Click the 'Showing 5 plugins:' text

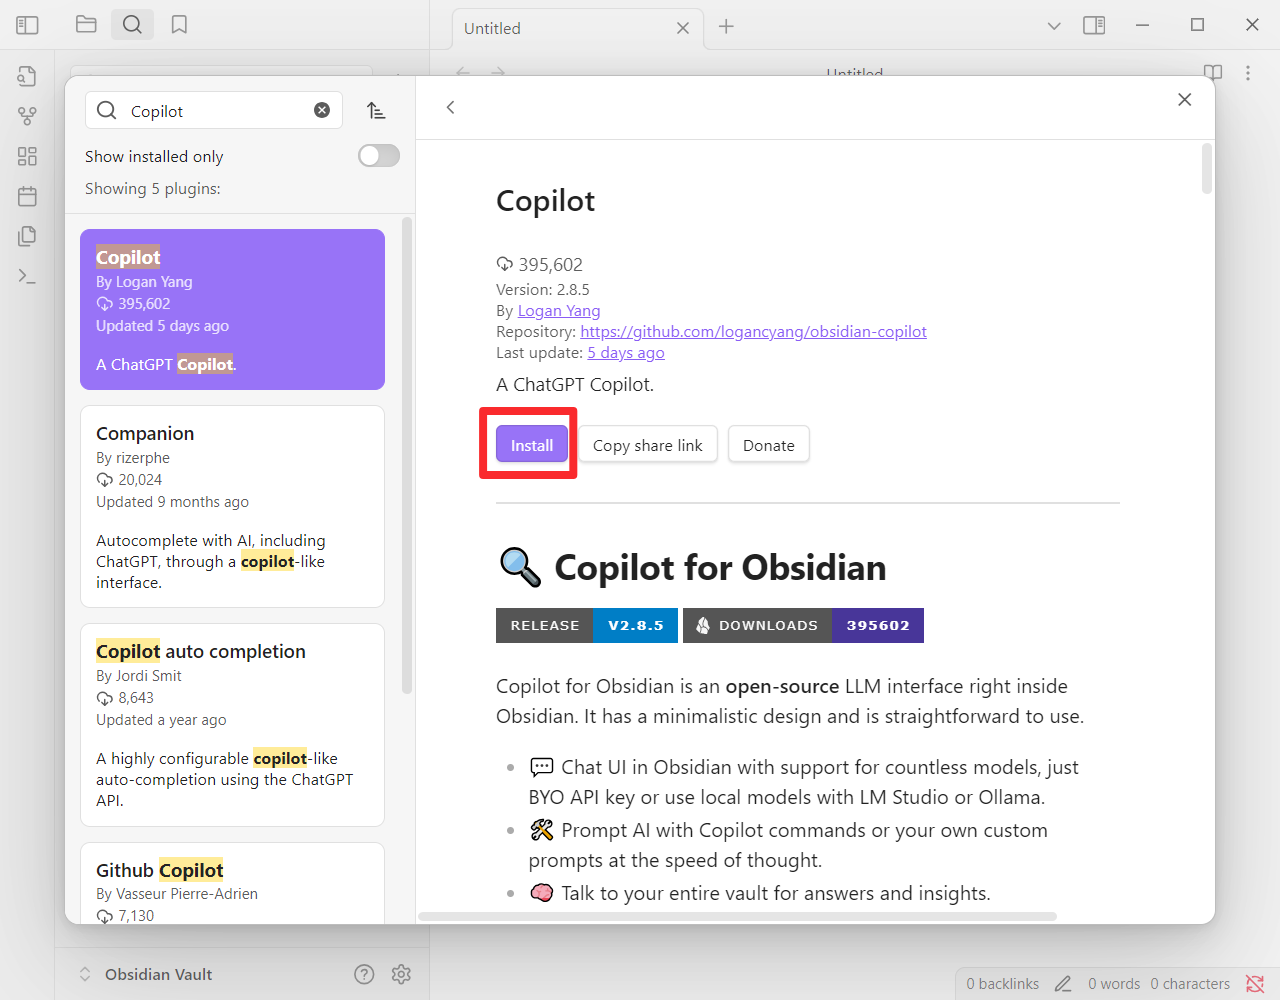coord(153,188)
